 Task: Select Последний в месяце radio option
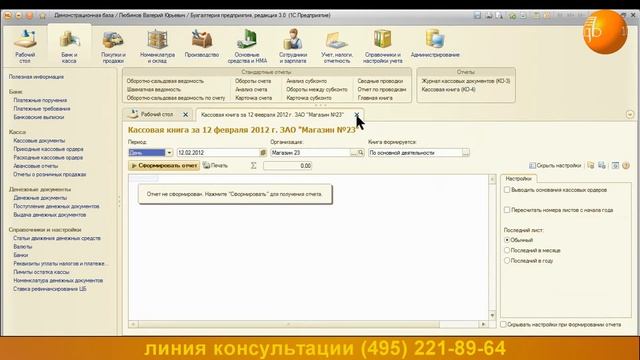(507, 250)
